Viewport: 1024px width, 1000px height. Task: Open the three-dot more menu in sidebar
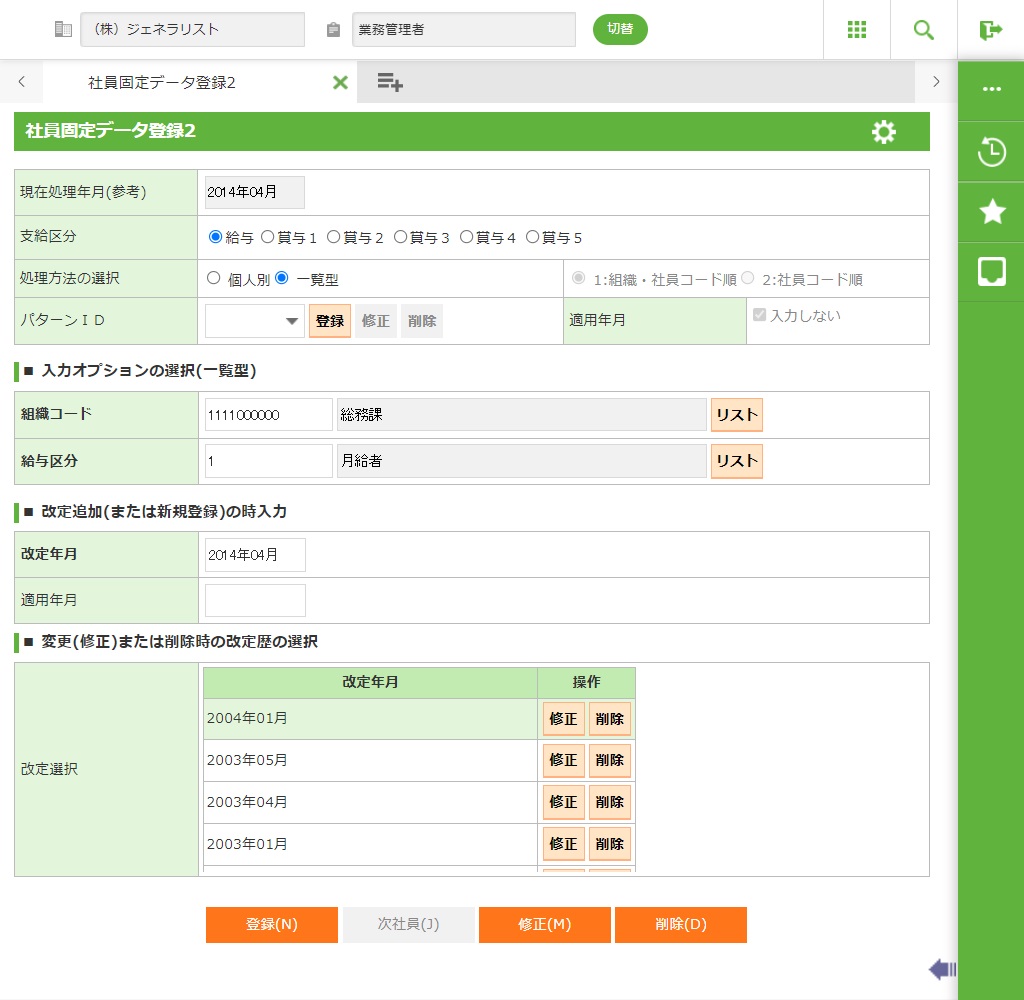[x=991, y=89]
